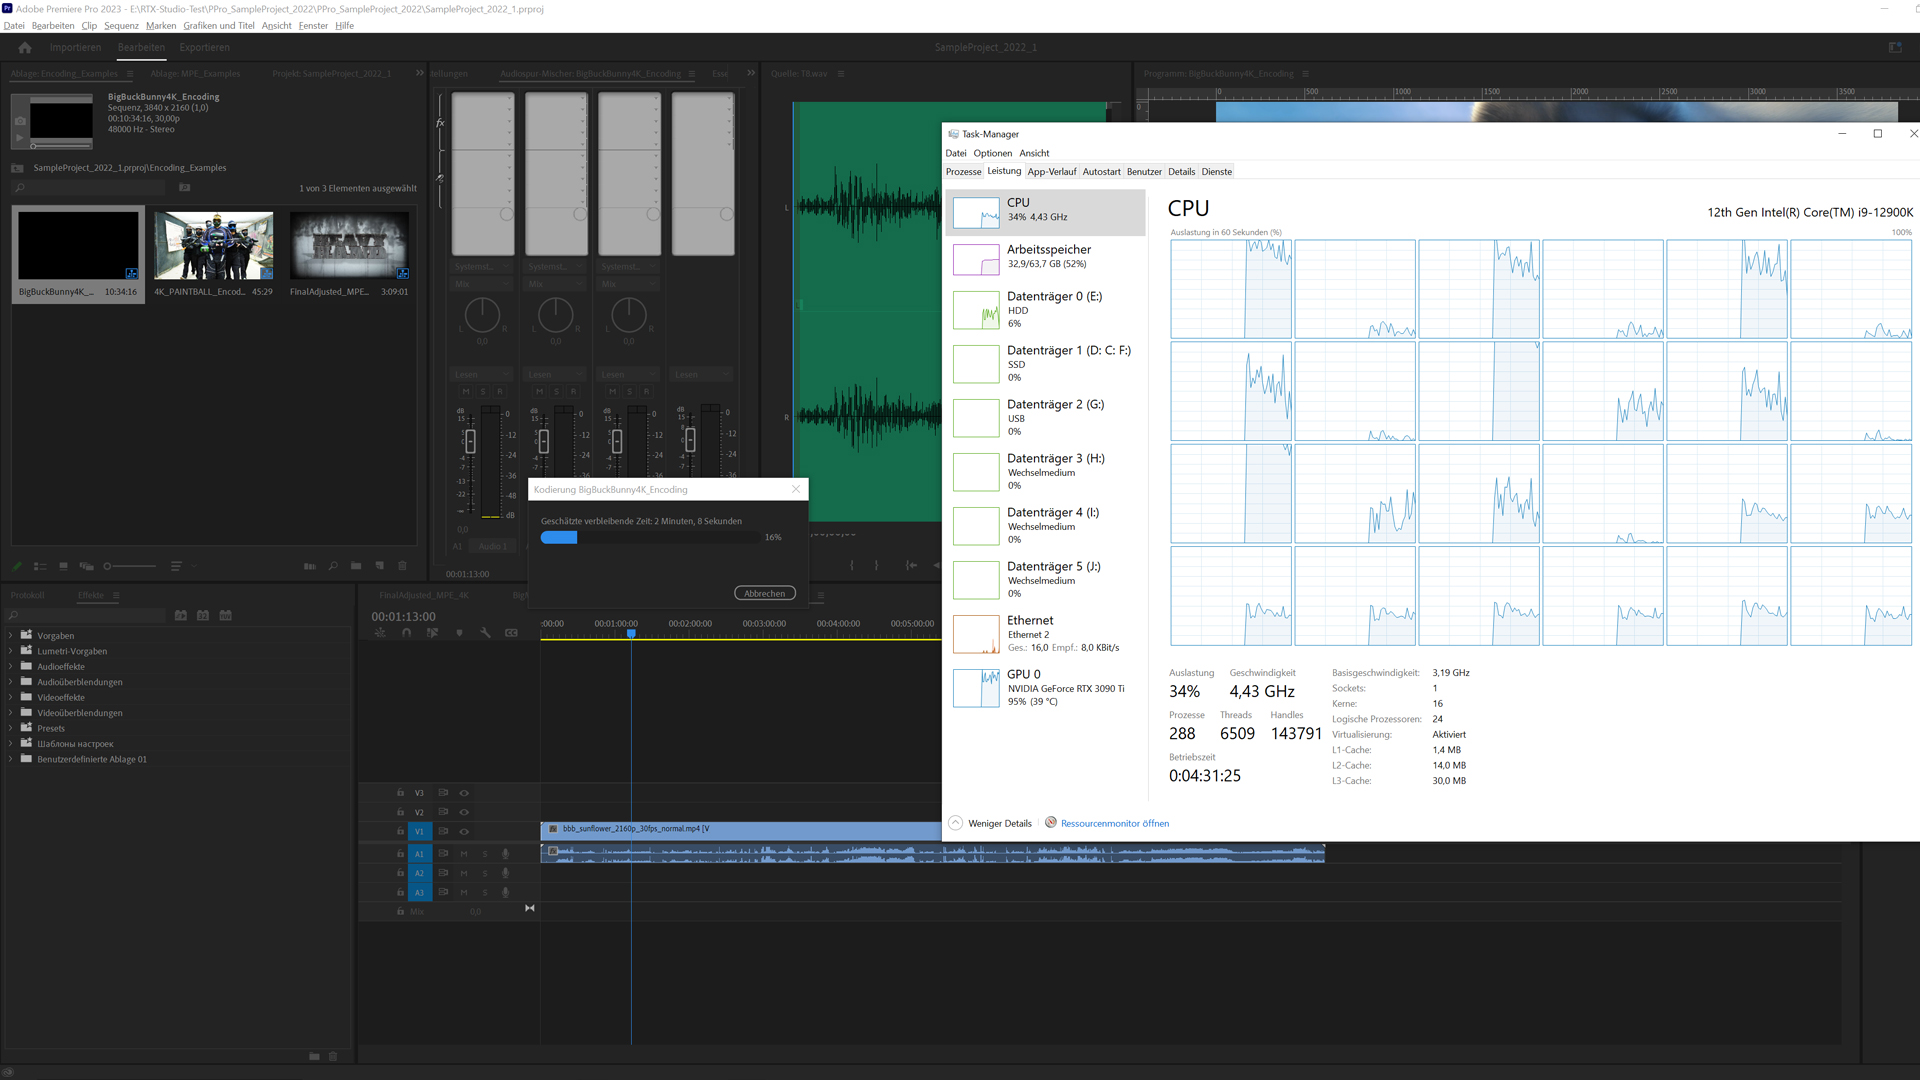Click the new bin folder icon in project panel
This screenshot has width=1920, height=1080.
(356, 566)
